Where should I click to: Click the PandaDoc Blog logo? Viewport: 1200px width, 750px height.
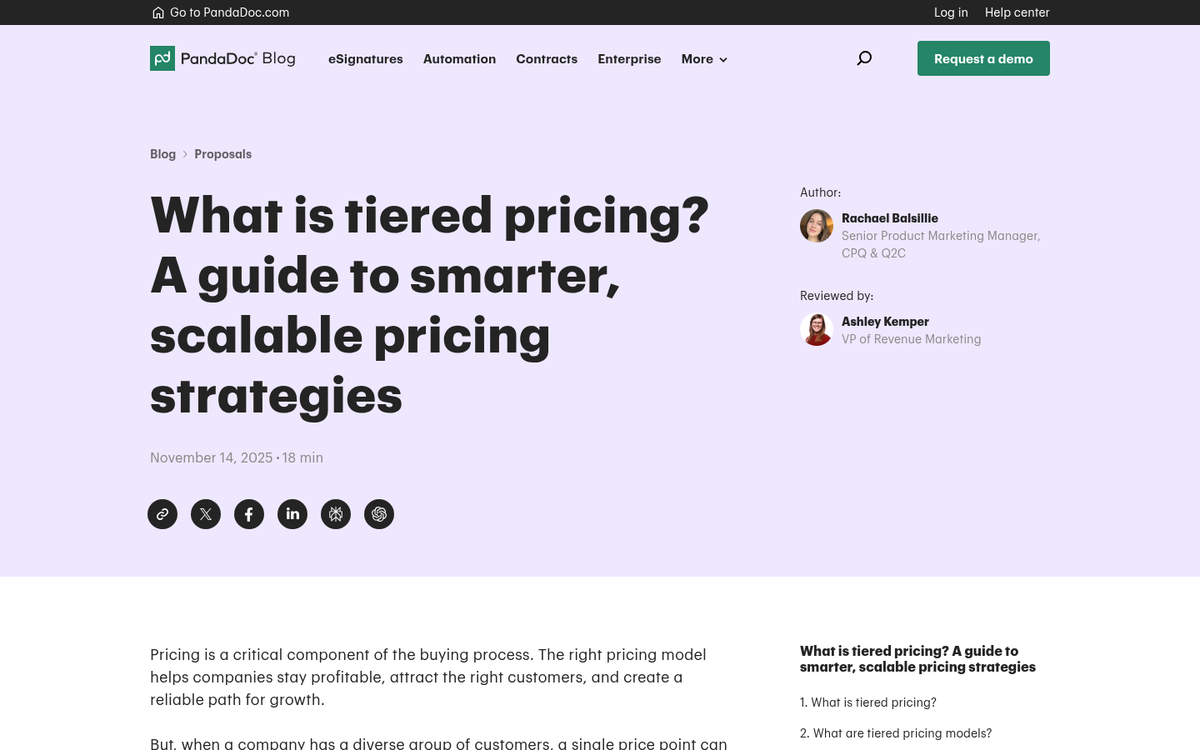pos(222,58)
